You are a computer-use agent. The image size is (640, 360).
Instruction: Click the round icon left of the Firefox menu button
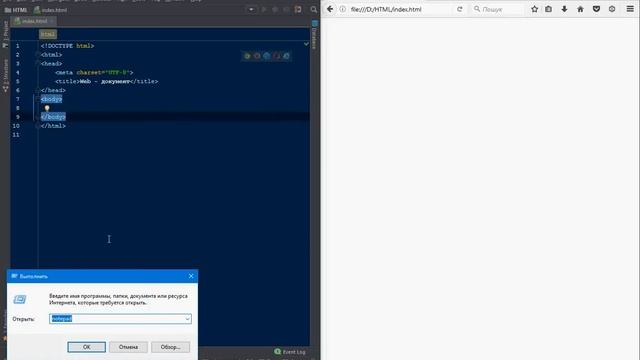[x=612, y=9]
